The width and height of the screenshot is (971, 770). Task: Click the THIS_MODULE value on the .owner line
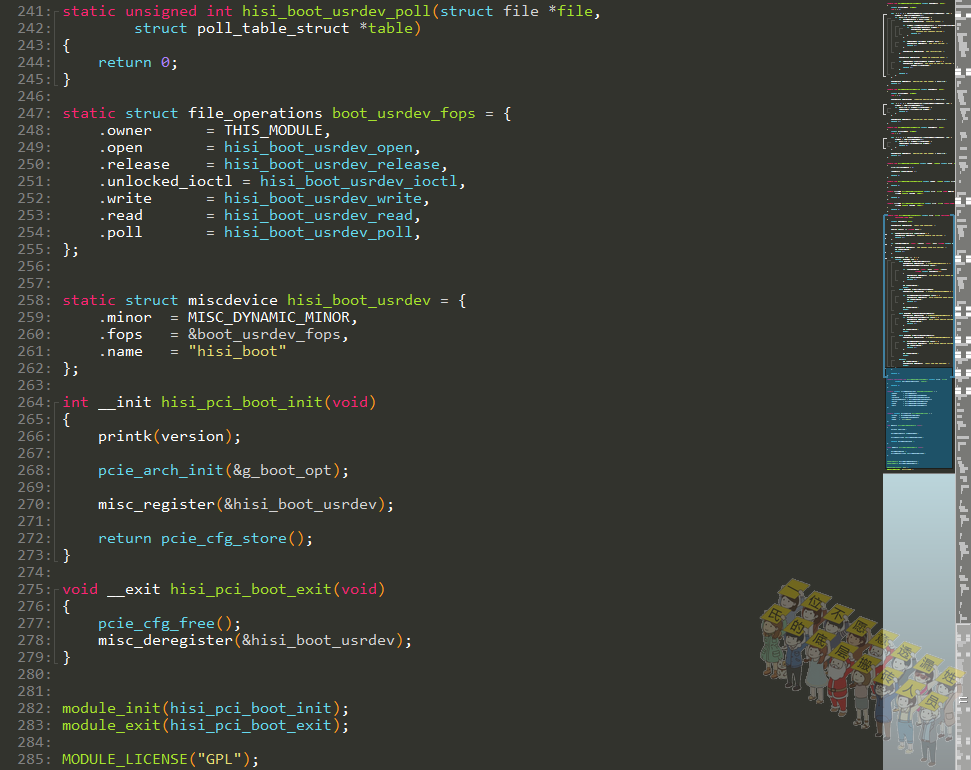pos(273,131)
